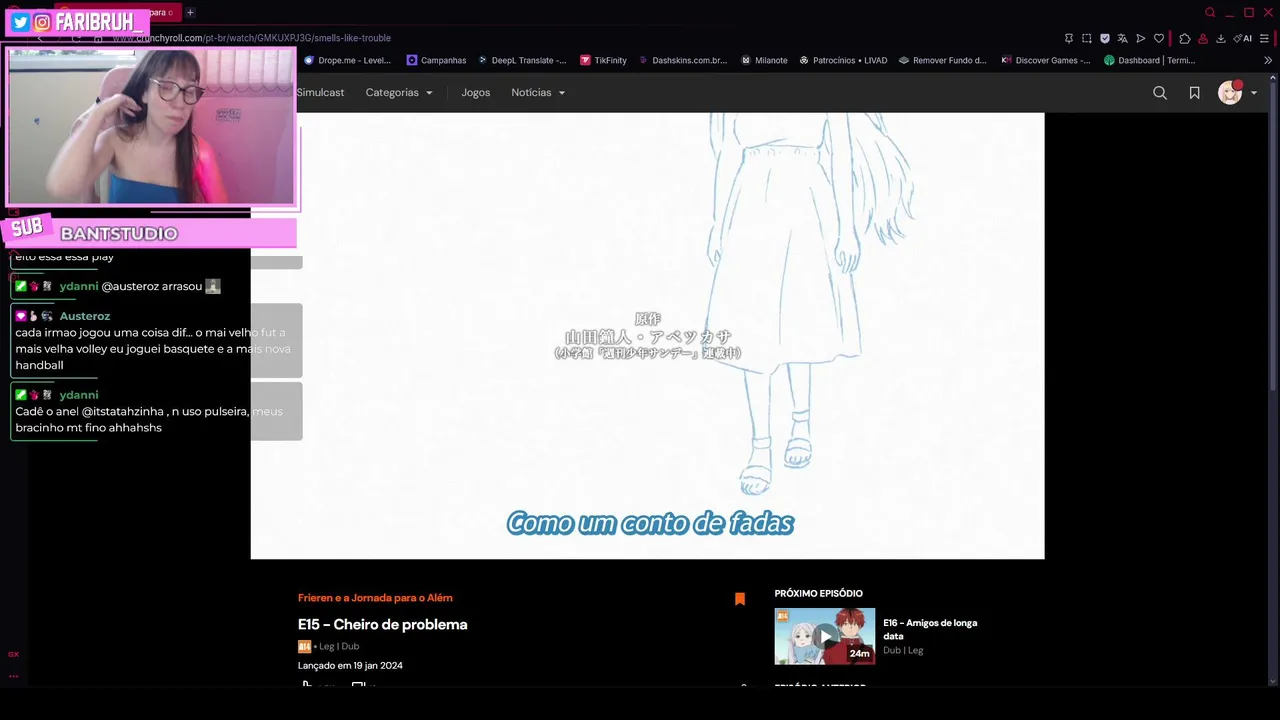1280x720 pixels.
Task: Open the Simulcast menu item
Action: click(x=320, y=92)
